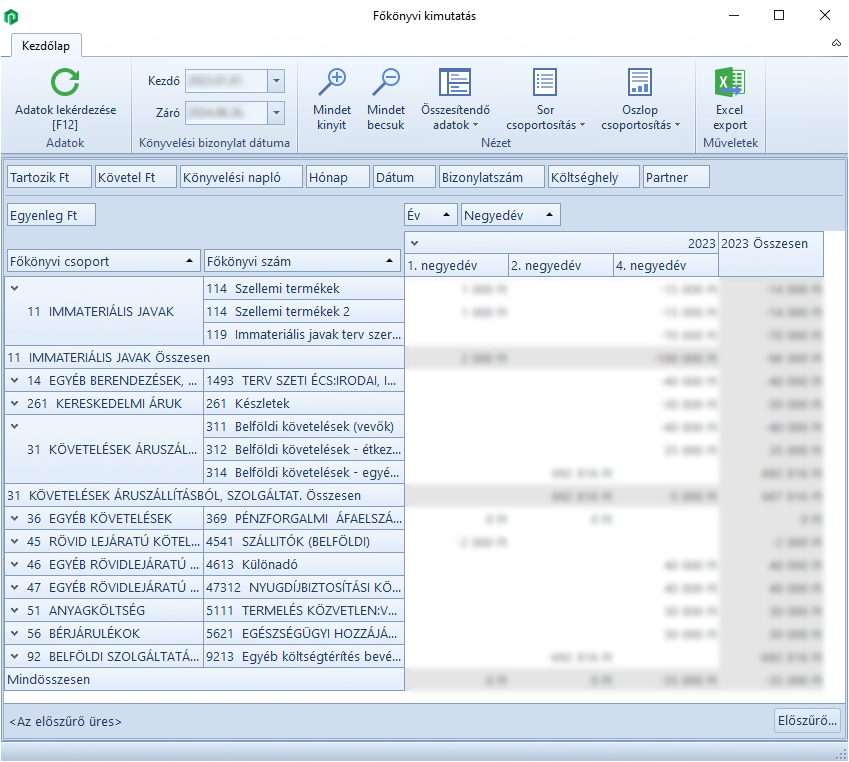Sort by Főkönyvi csoport header
849x762 pixels.
(x=102, y=261)
